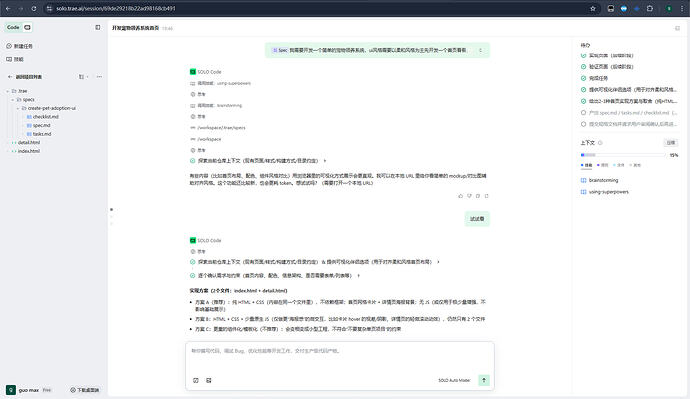Viewport: 690px width, 399px height.
Task: Click the short green user reply bubble
Action: [x=477, y=219]
